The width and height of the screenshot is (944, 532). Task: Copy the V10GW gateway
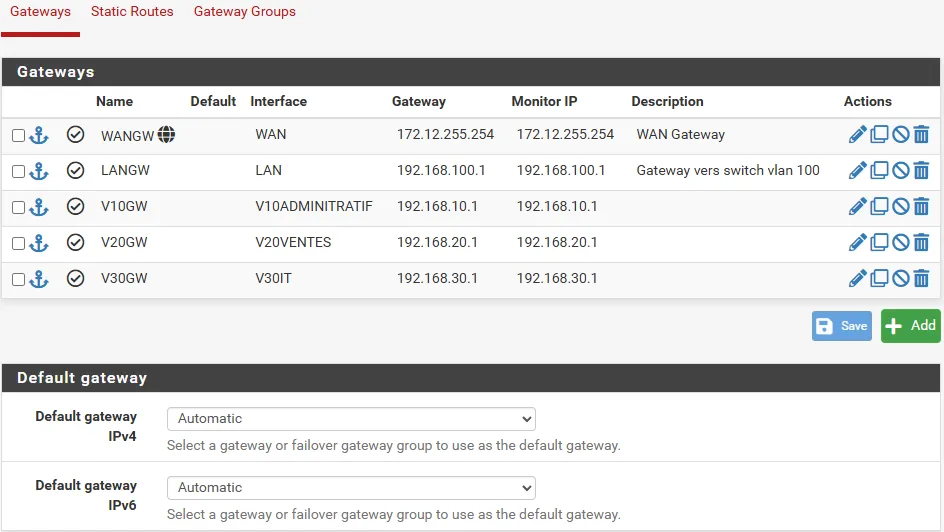pyautogui.click(x=879, y=206)
